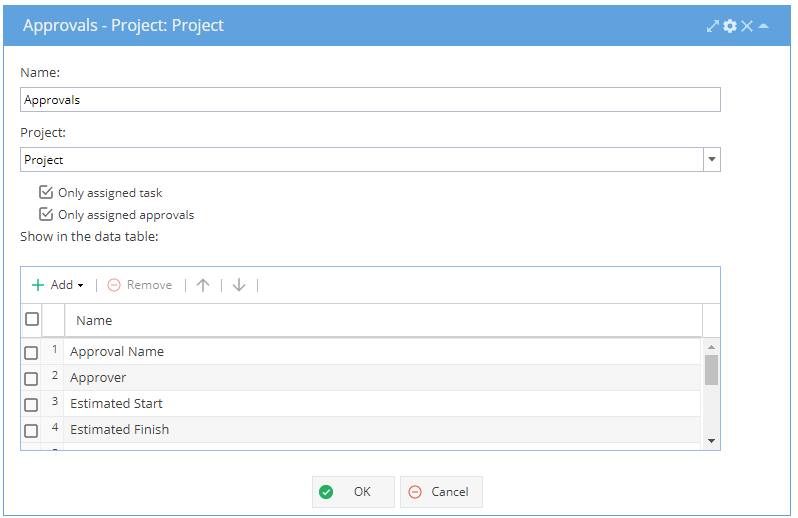
Task: Toggle Only assigned approvals checkbox
Action: tap(46, 214)
